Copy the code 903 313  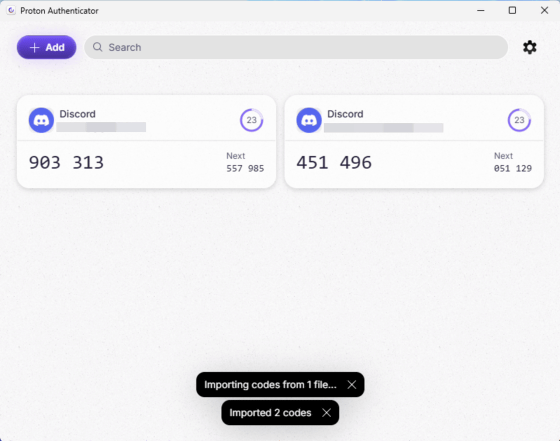[x=66, y=163]
